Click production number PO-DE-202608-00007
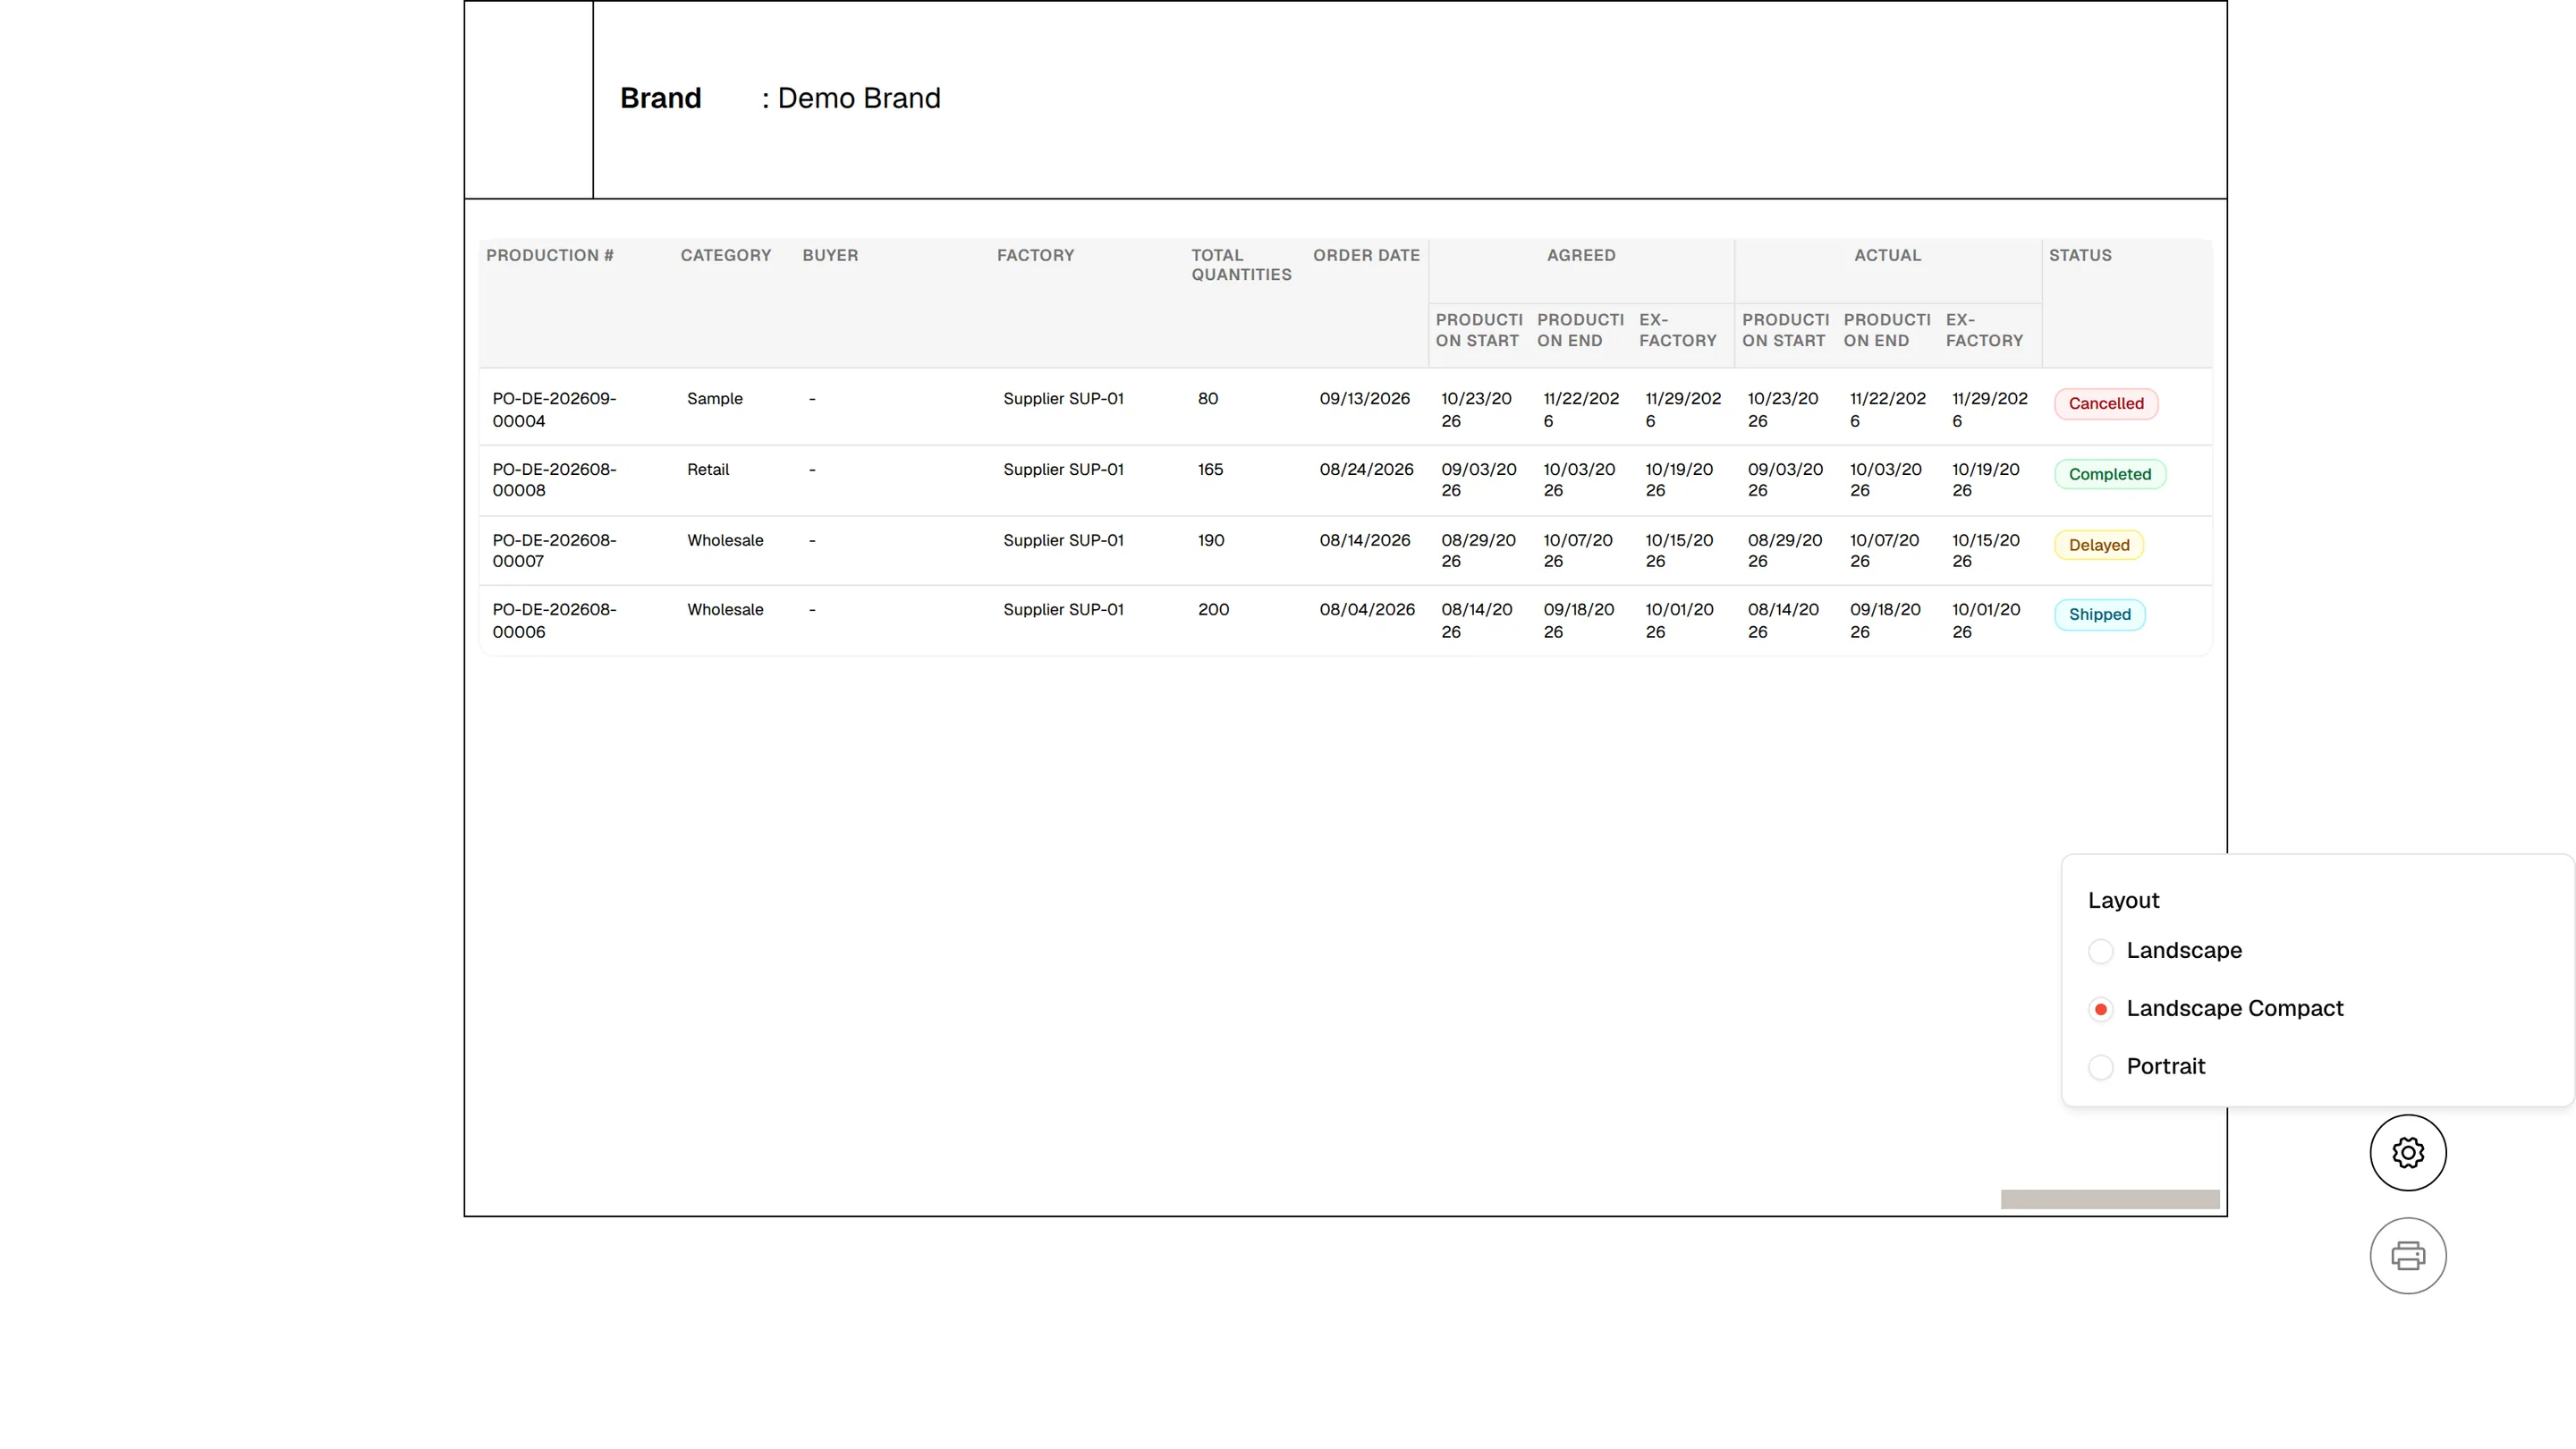 554,550
